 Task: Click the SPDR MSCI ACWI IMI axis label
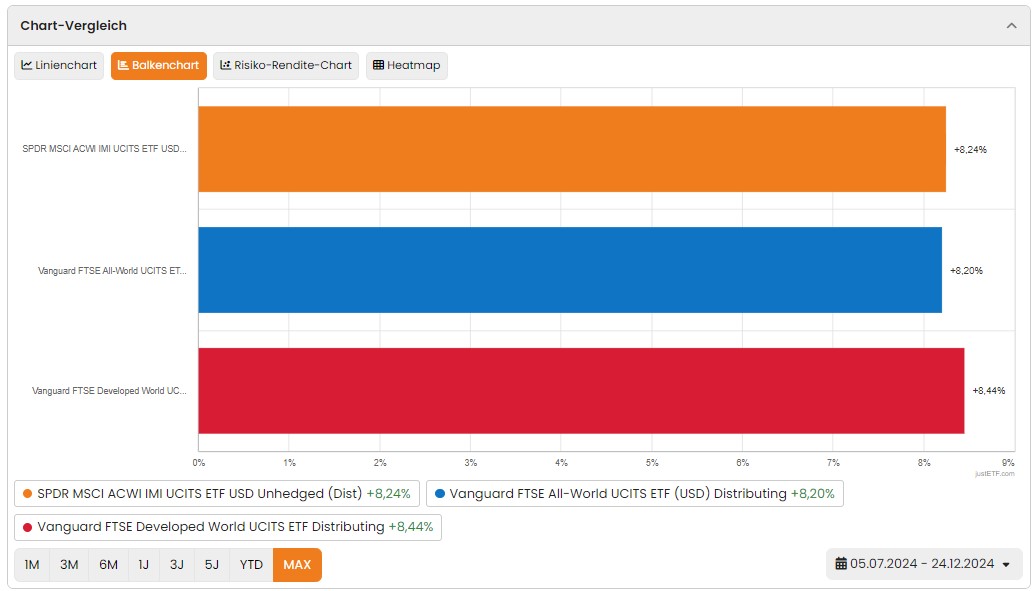click(104, 149)
